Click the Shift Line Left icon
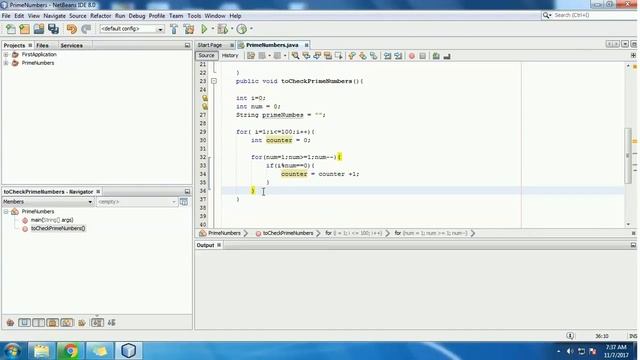The width and height of the screenshot is (640, 360). (387, 56)
